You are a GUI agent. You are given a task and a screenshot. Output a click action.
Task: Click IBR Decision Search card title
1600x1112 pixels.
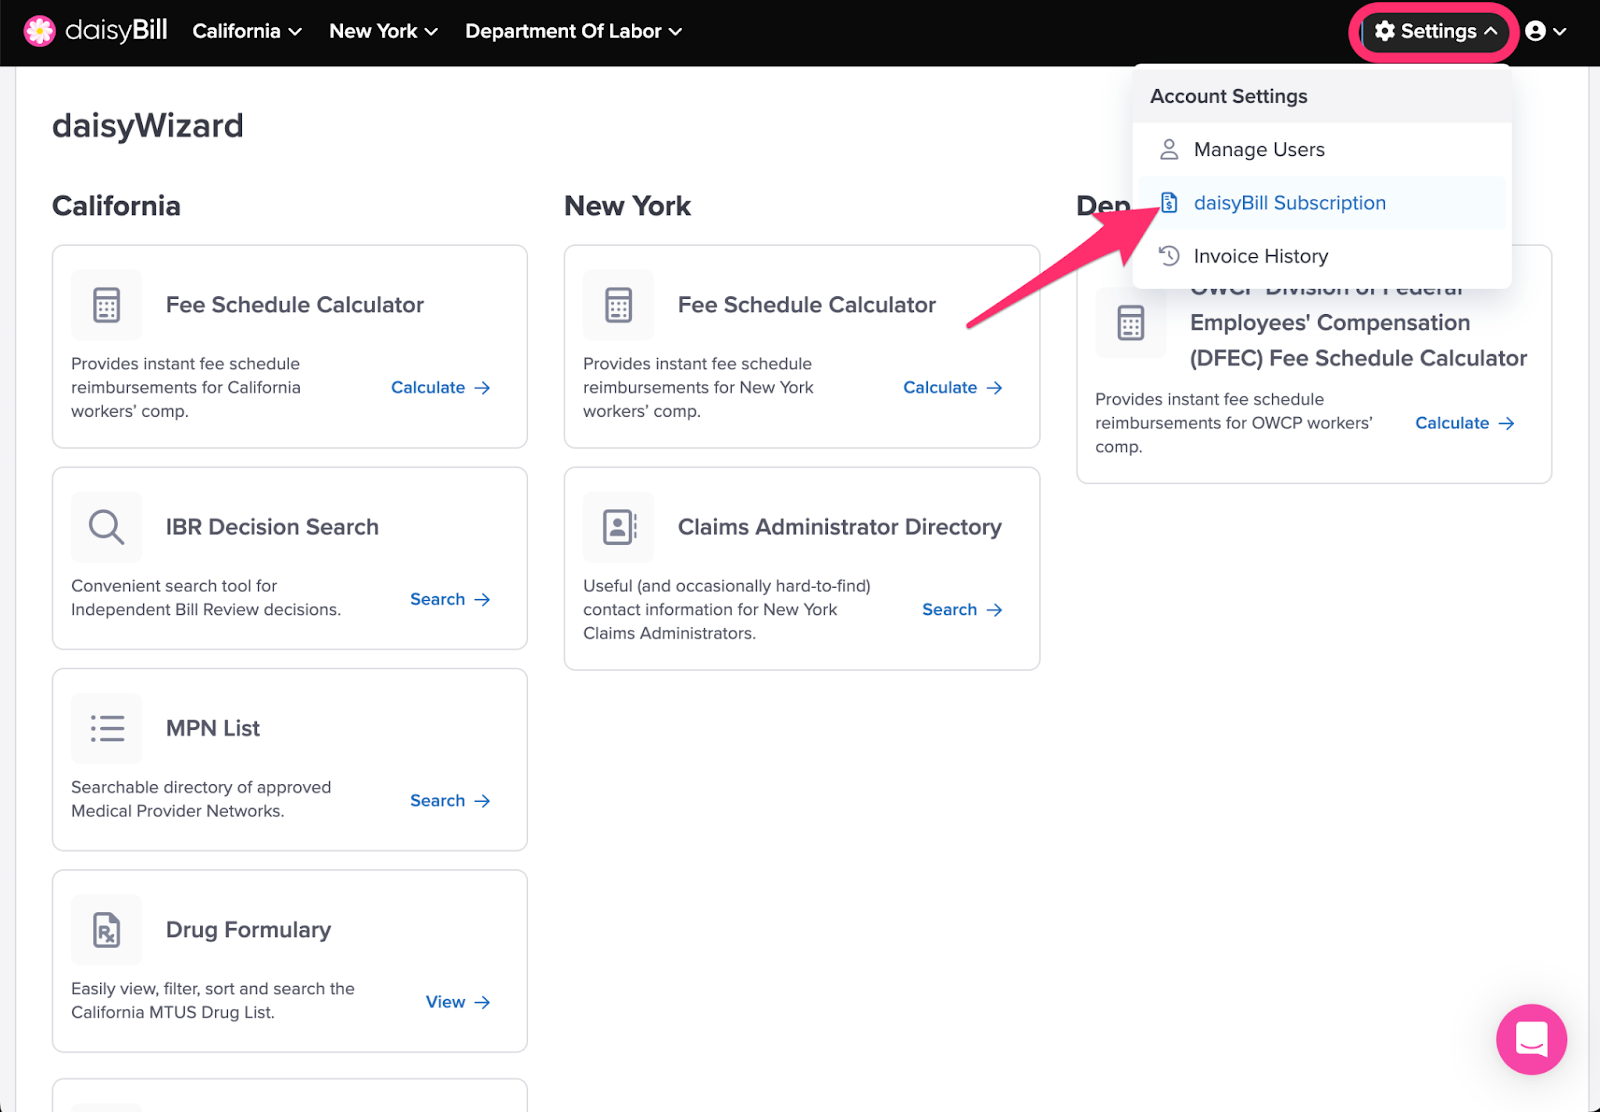click(x=272, y=527)
